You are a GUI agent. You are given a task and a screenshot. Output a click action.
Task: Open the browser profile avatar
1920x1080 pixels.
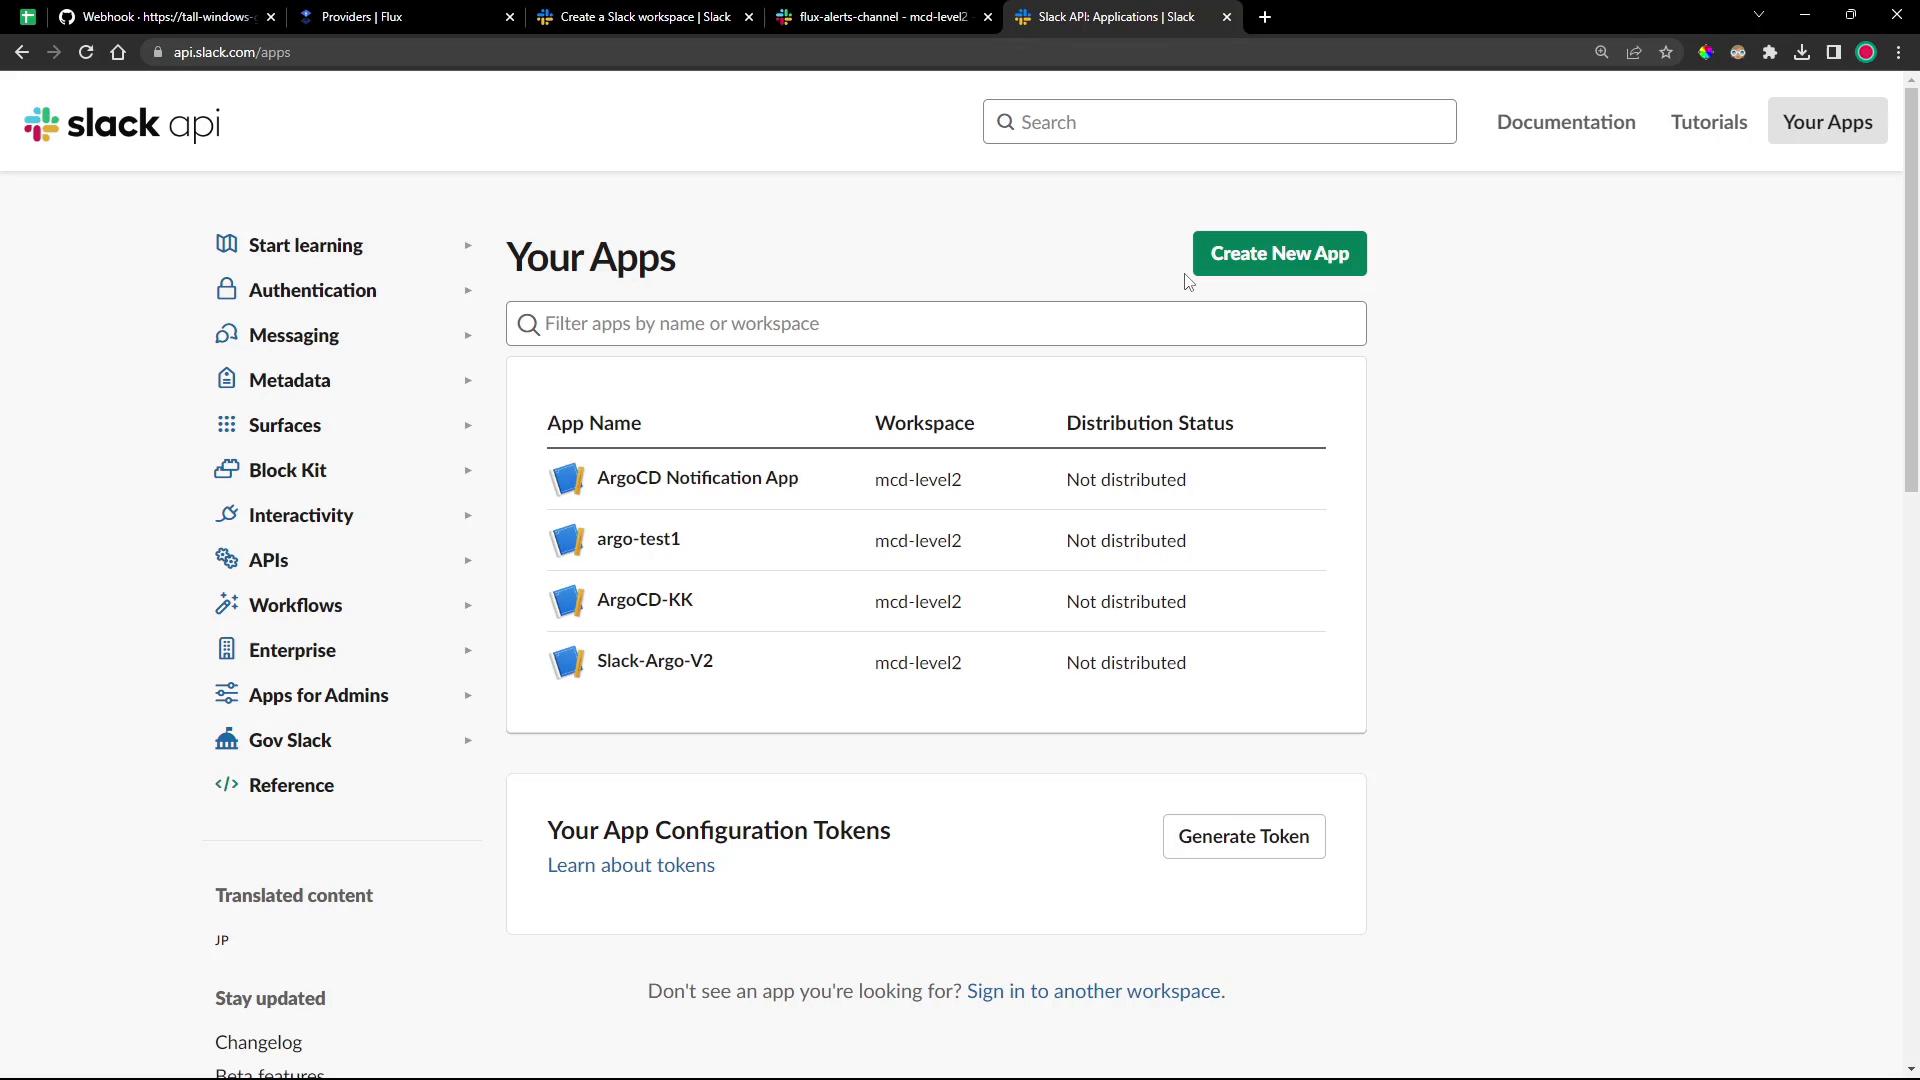[1866, 52]
